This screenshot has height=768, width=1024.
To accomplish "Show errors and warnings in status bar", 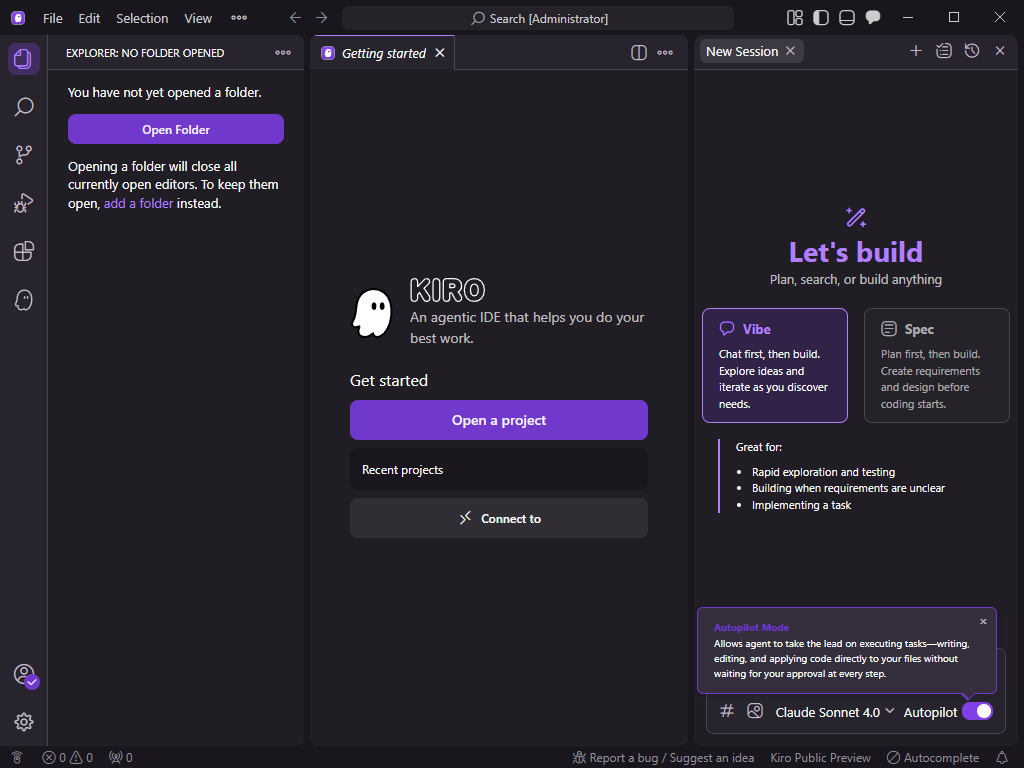I will [67, 758].
